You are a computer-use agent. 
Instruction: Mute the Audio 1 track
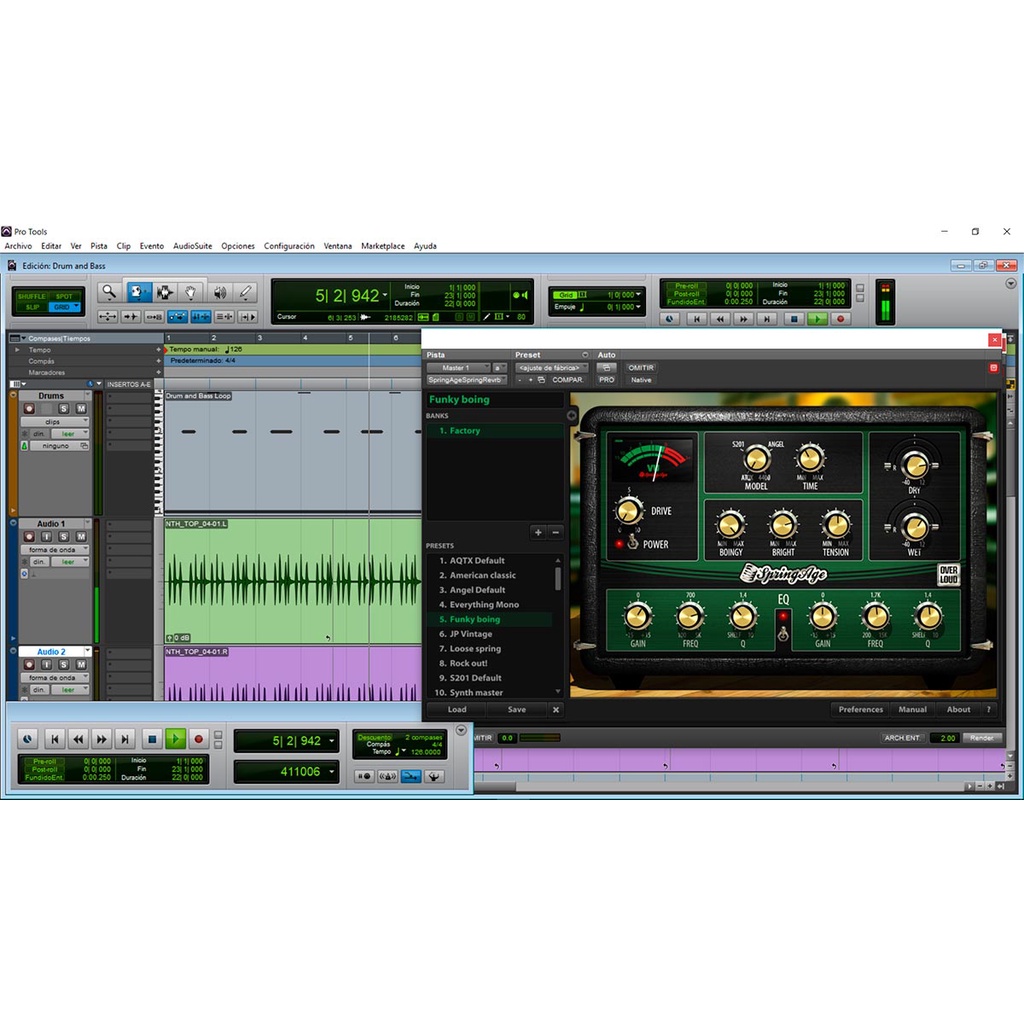point(81,537)
